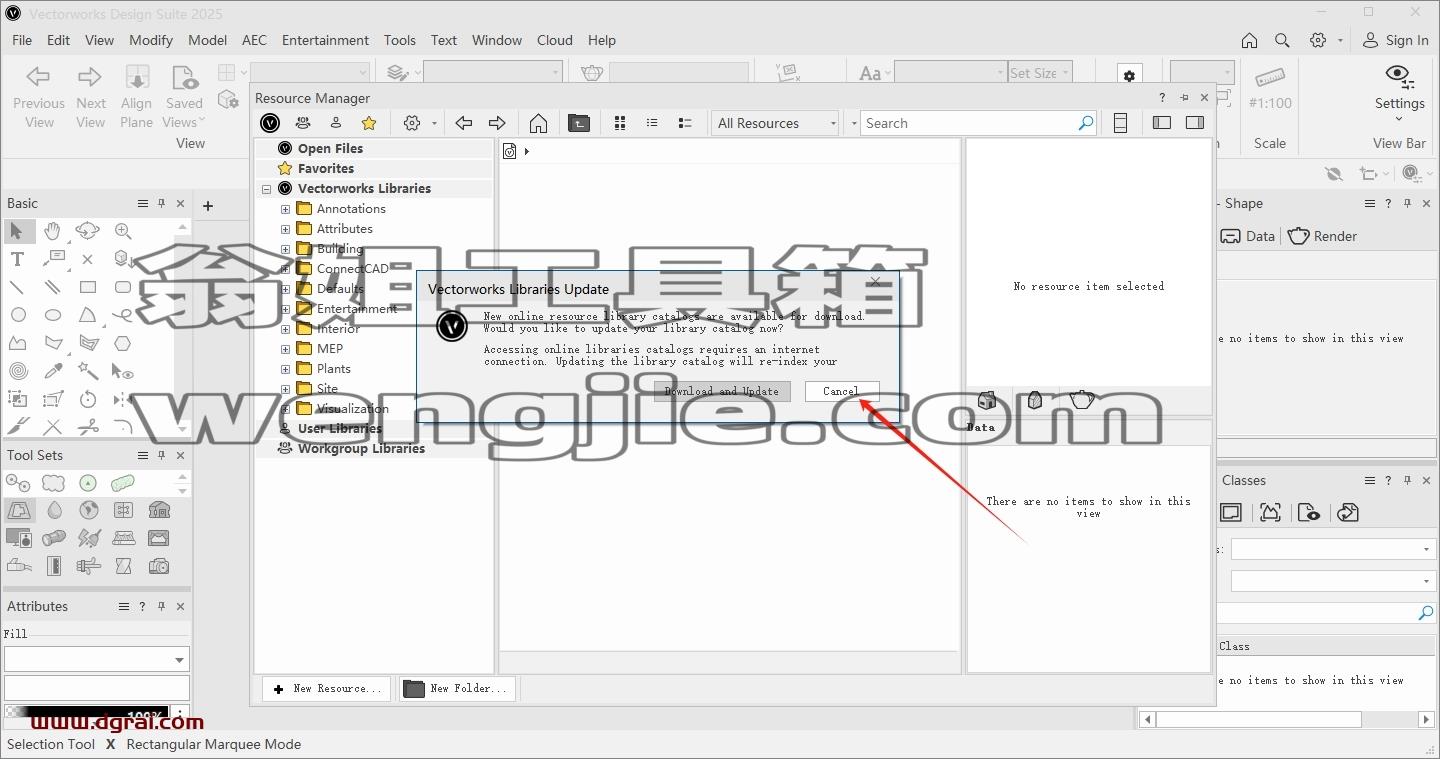Select the Regular Polygon hexagon tool
Image resolution: width=1440 pixels, height=759 pixels.
122,343
